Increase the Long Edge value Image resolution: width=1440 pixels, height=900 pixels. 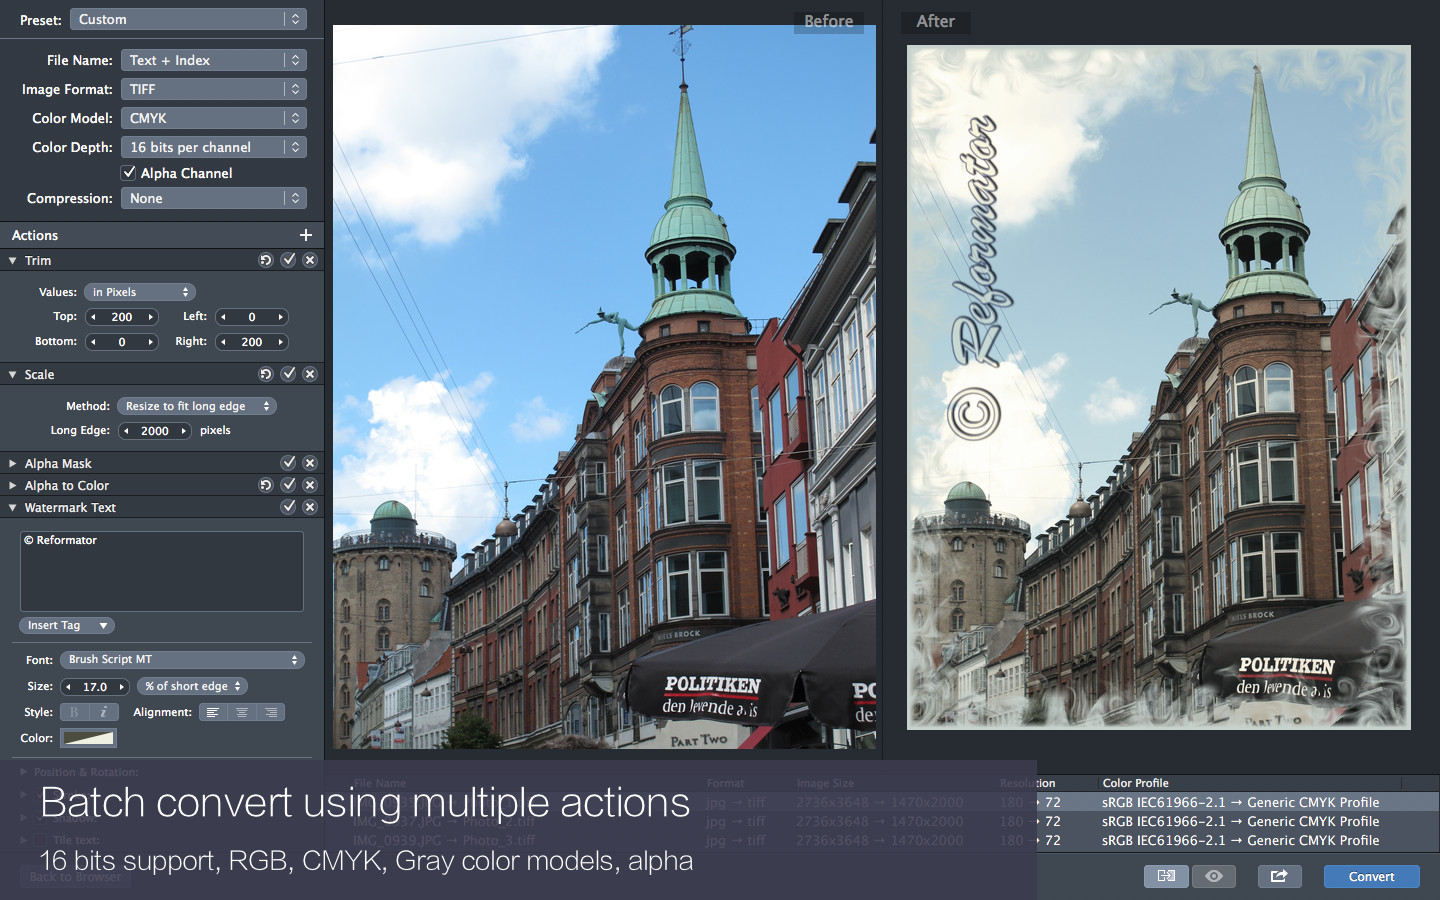pos(184,431)
